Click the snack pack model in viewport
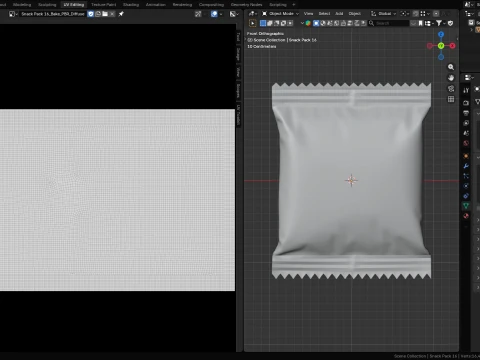This screenshot has height=360, width=480. pyautogui.click(x=351, y=180)
